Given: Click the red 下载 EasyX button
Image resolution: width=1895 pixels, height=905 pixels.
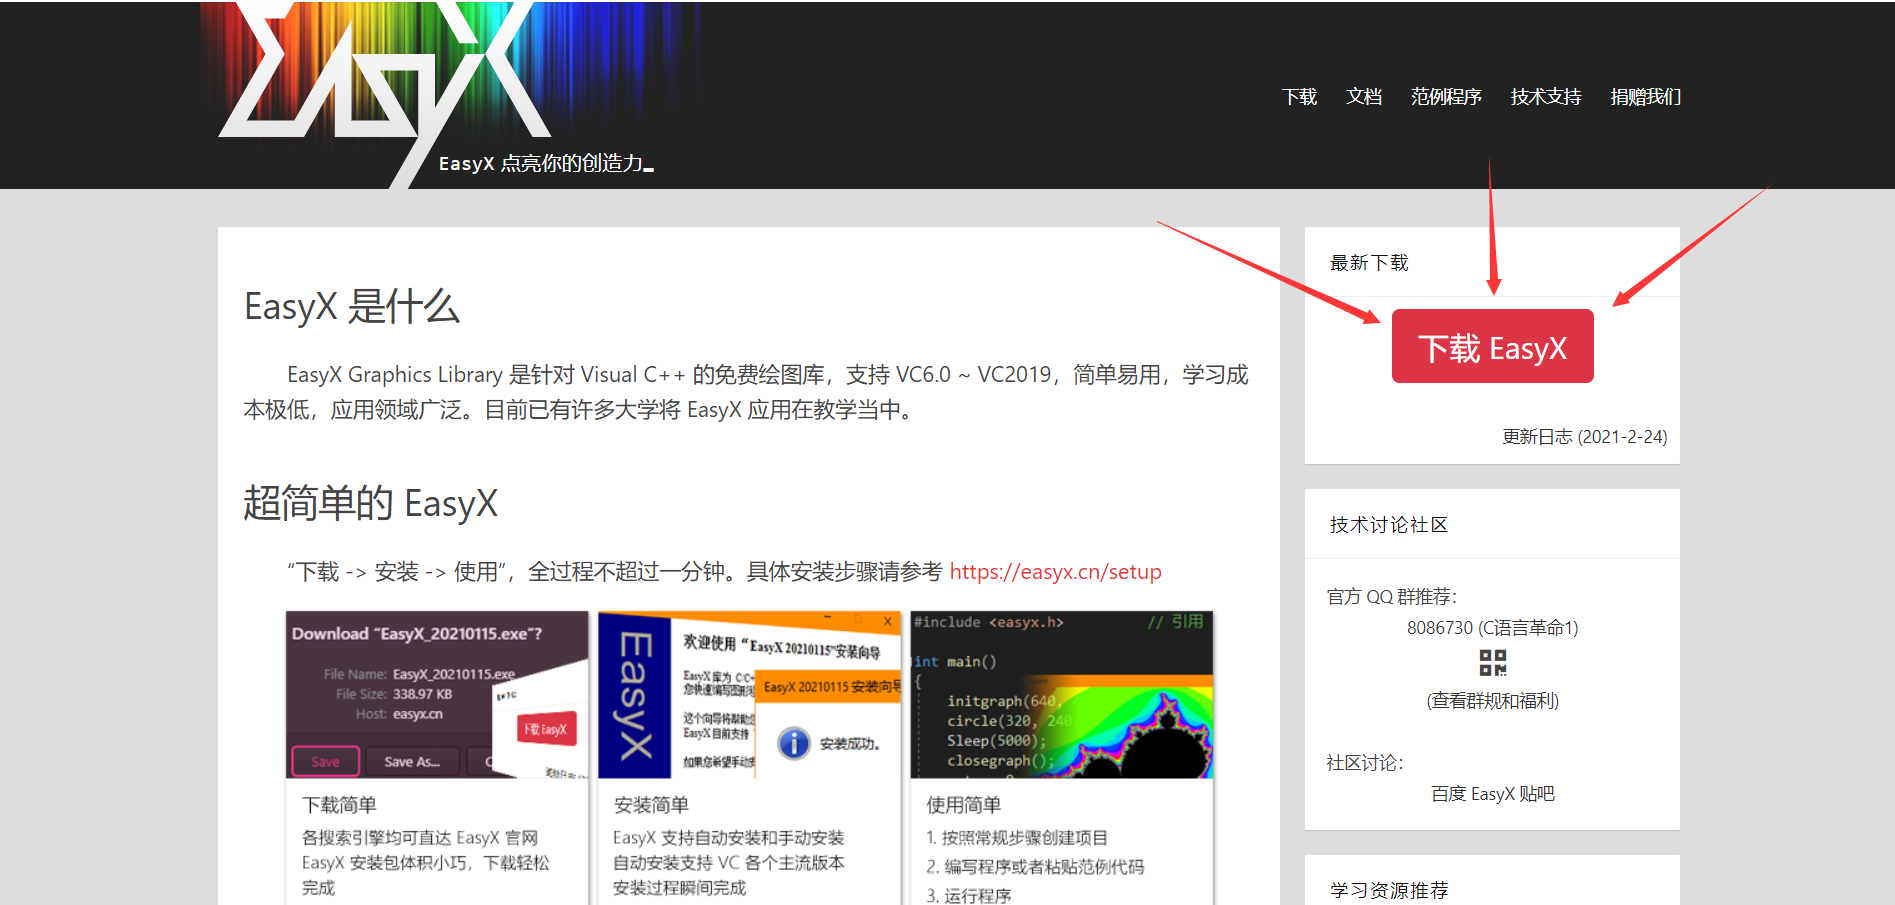Looking at the screenshot, I should tap(1492, 346).
